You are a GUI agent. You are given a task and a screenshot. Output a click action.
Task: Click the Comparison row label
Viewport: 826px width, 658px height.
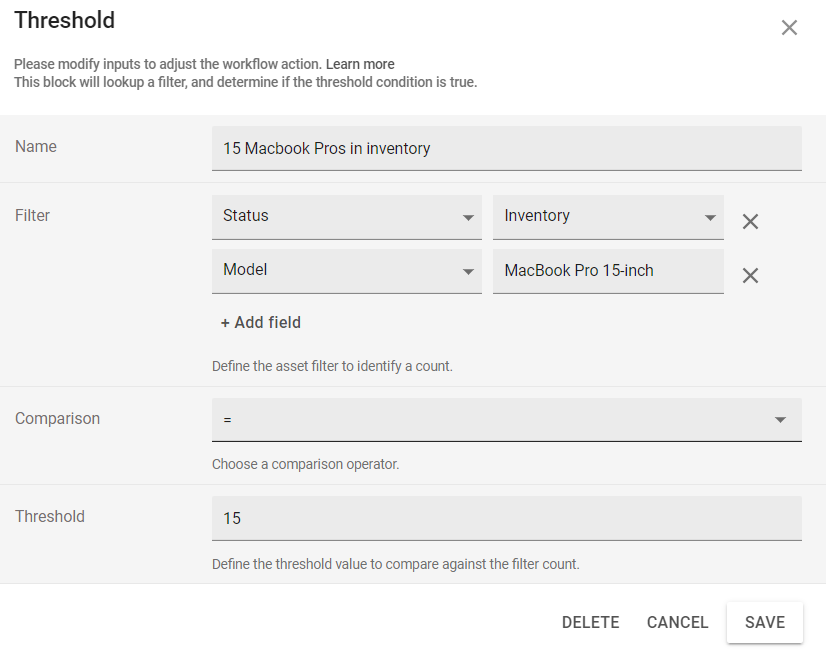pos(57,419)
